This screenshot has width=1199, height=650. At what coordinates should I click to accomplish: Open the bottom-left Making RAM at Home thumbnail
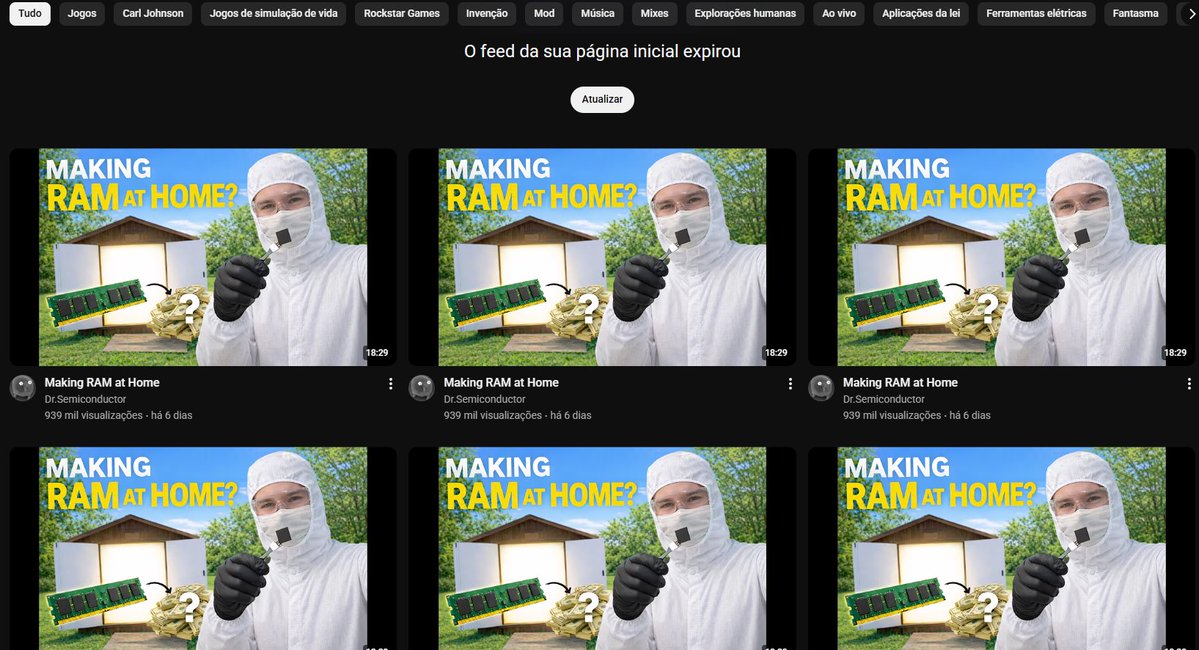coord(203,548)
